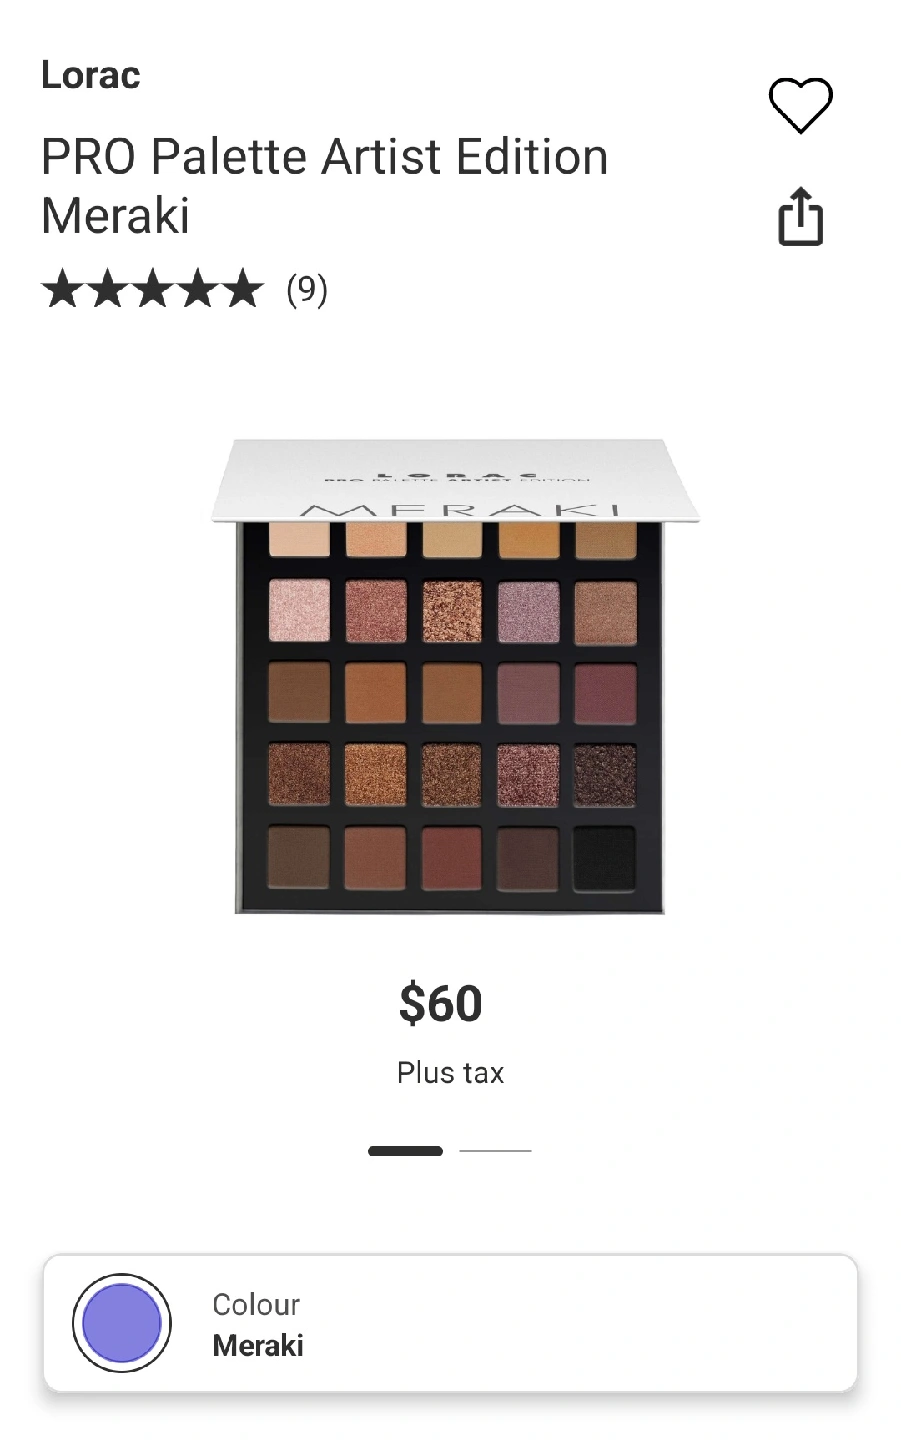Click the black eyeshadow pan in palette

click(605, 857)
